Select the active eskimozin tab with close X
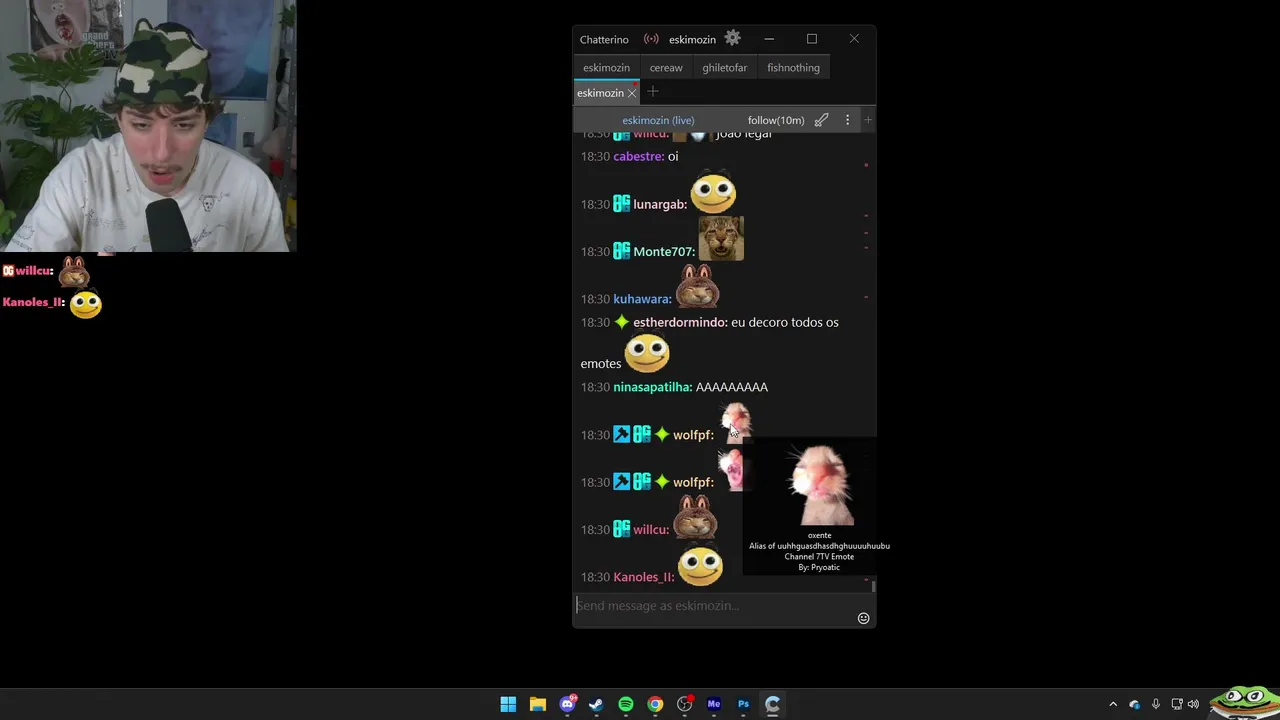The image size is (1280, 720). [600, 93]
